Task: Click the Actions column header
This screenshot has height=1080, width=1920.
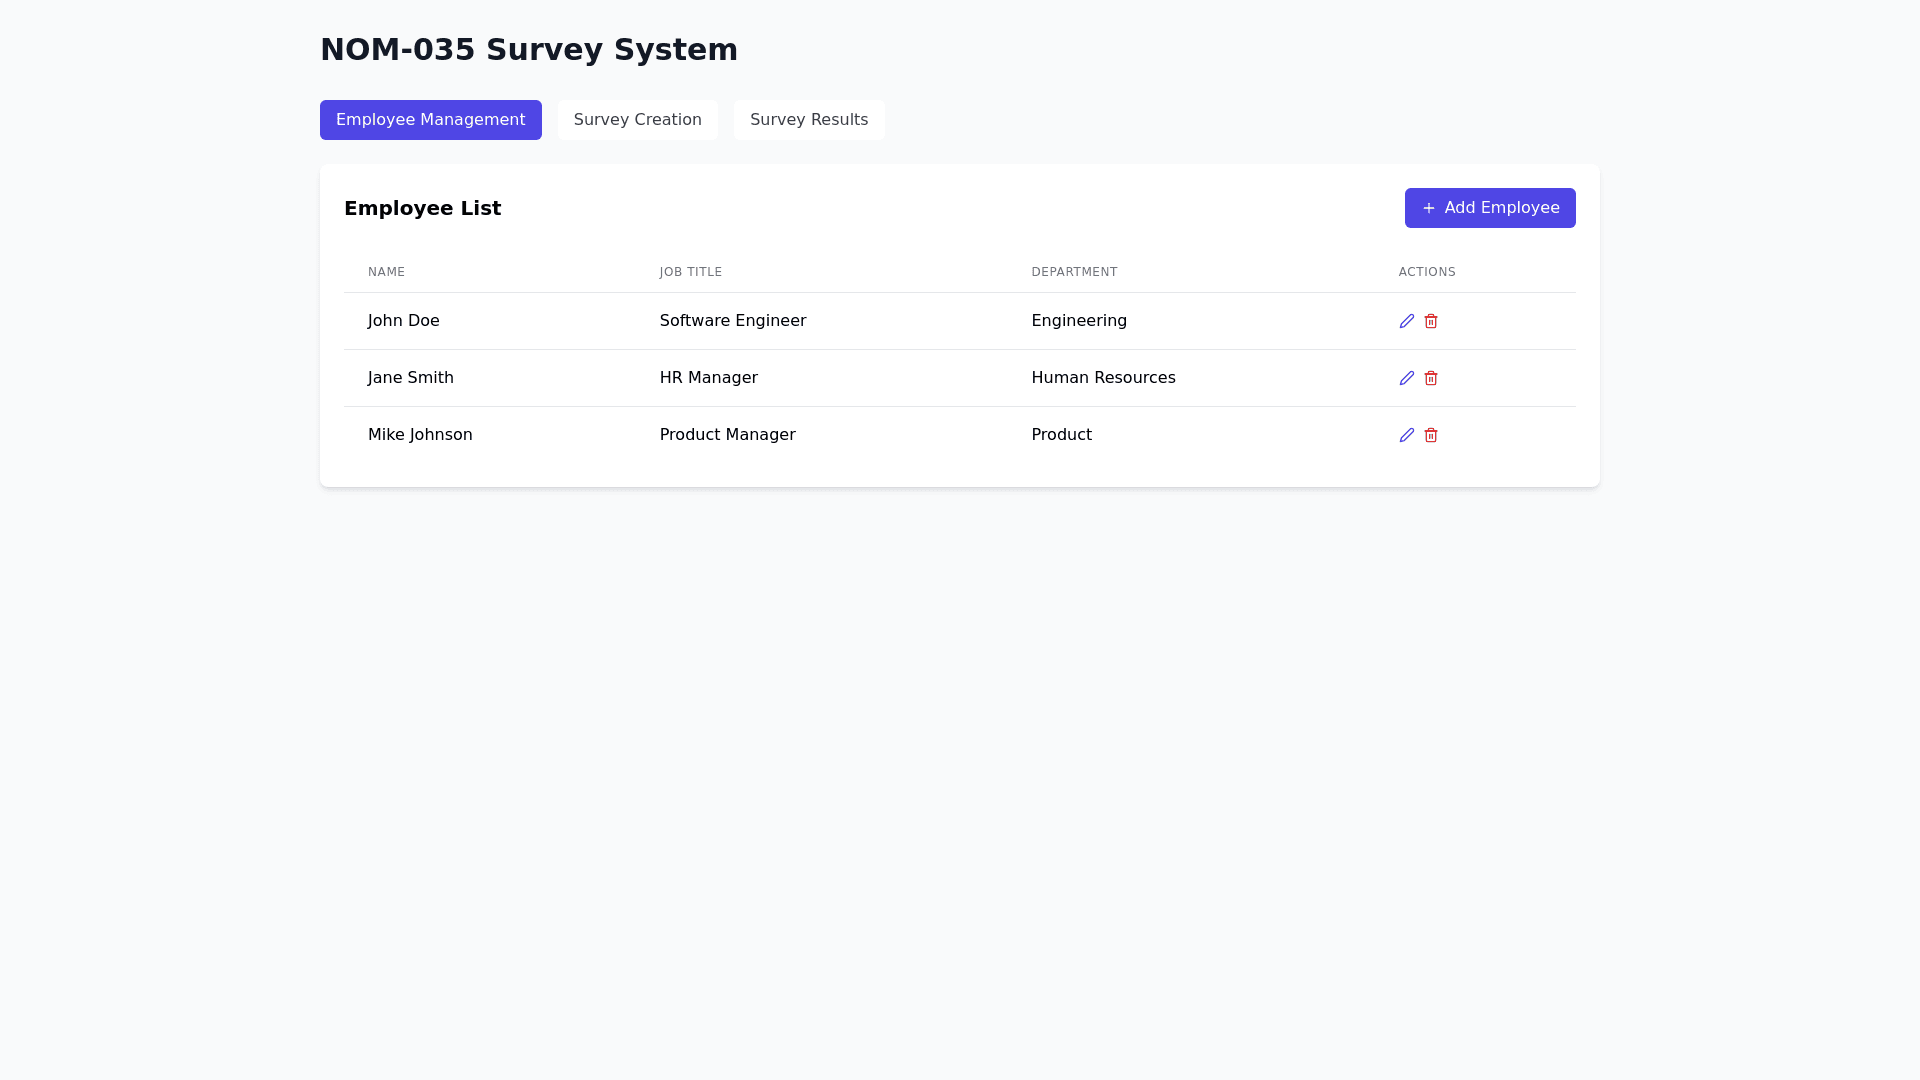Action: tap(1427, 272)
